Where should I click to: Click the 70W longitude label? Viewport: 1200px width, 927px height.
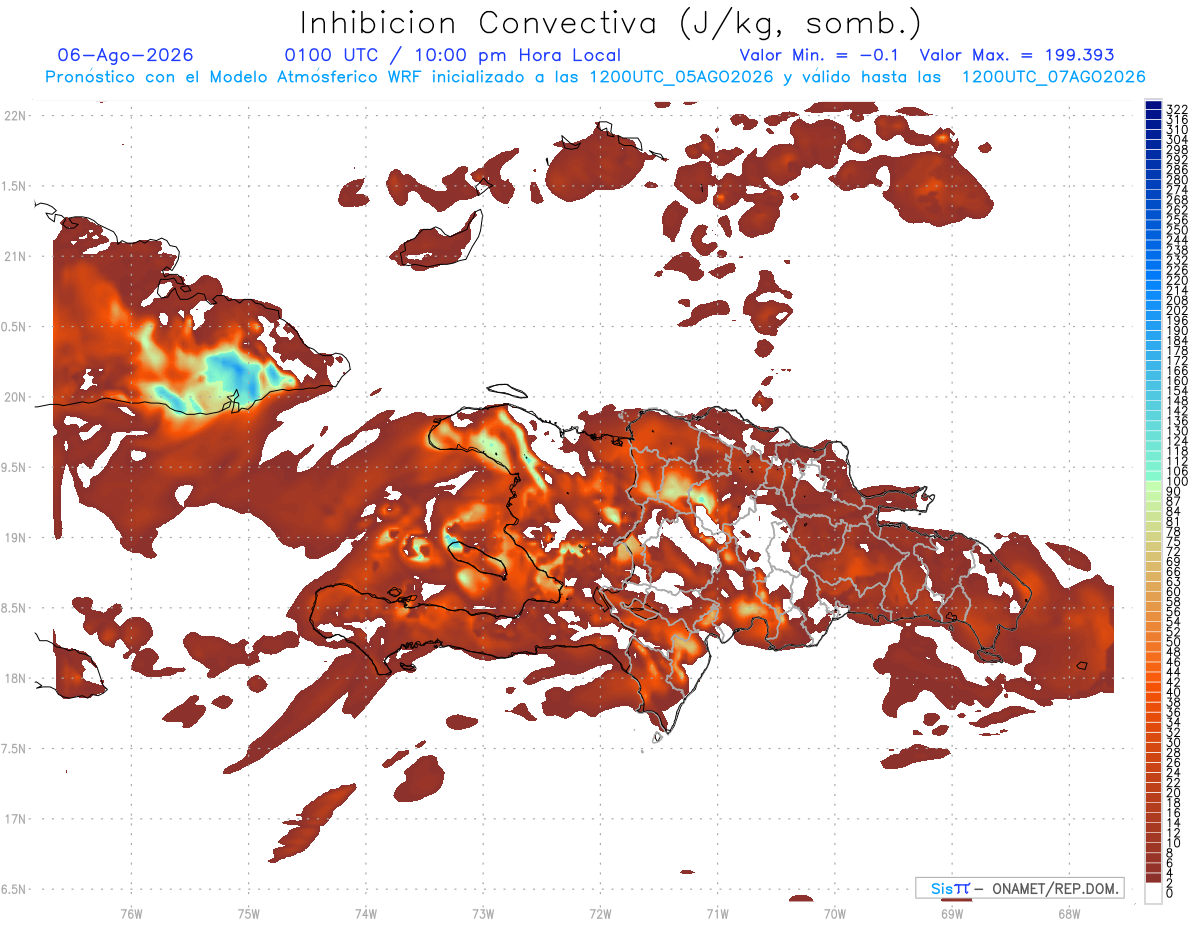[x=834, y=913]
